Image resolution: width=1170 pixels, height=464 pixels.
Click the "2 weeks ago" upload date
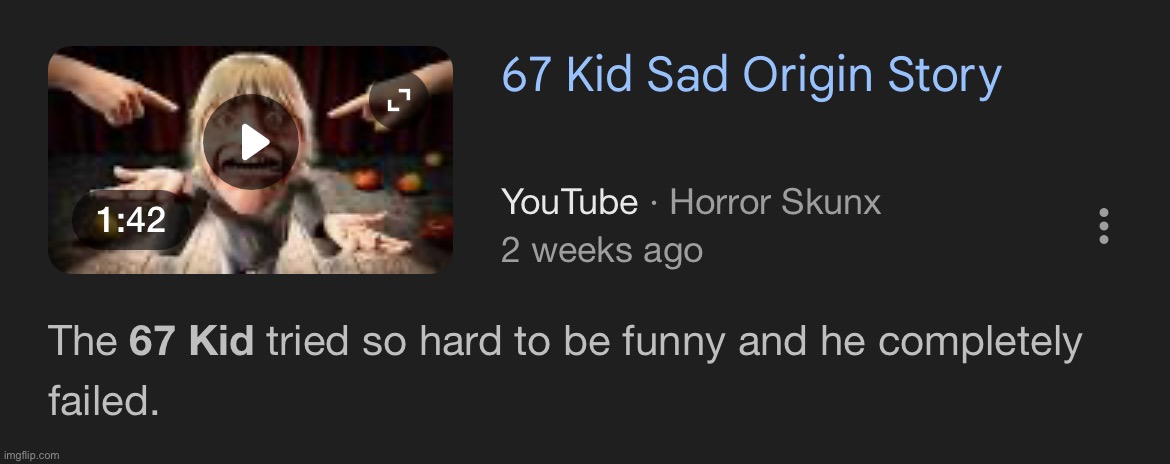click(602, 251)
